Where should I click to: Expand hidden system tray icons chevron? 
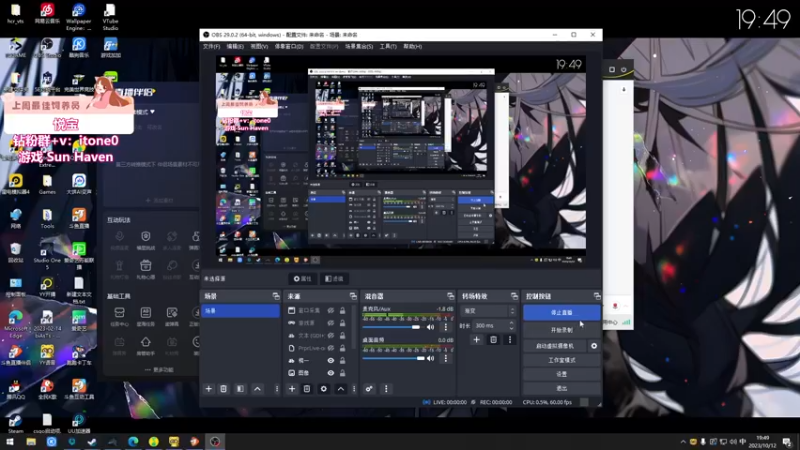pyautogui.click(x=683, y=442)
